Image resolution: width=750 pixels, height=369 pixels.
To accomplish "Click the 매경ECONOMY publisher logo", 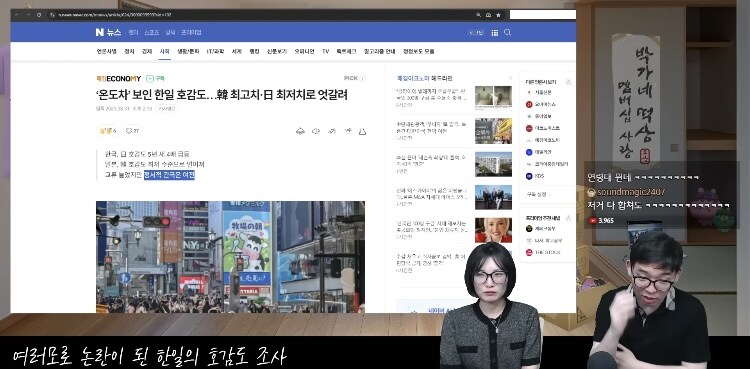I will click(119, 78).
